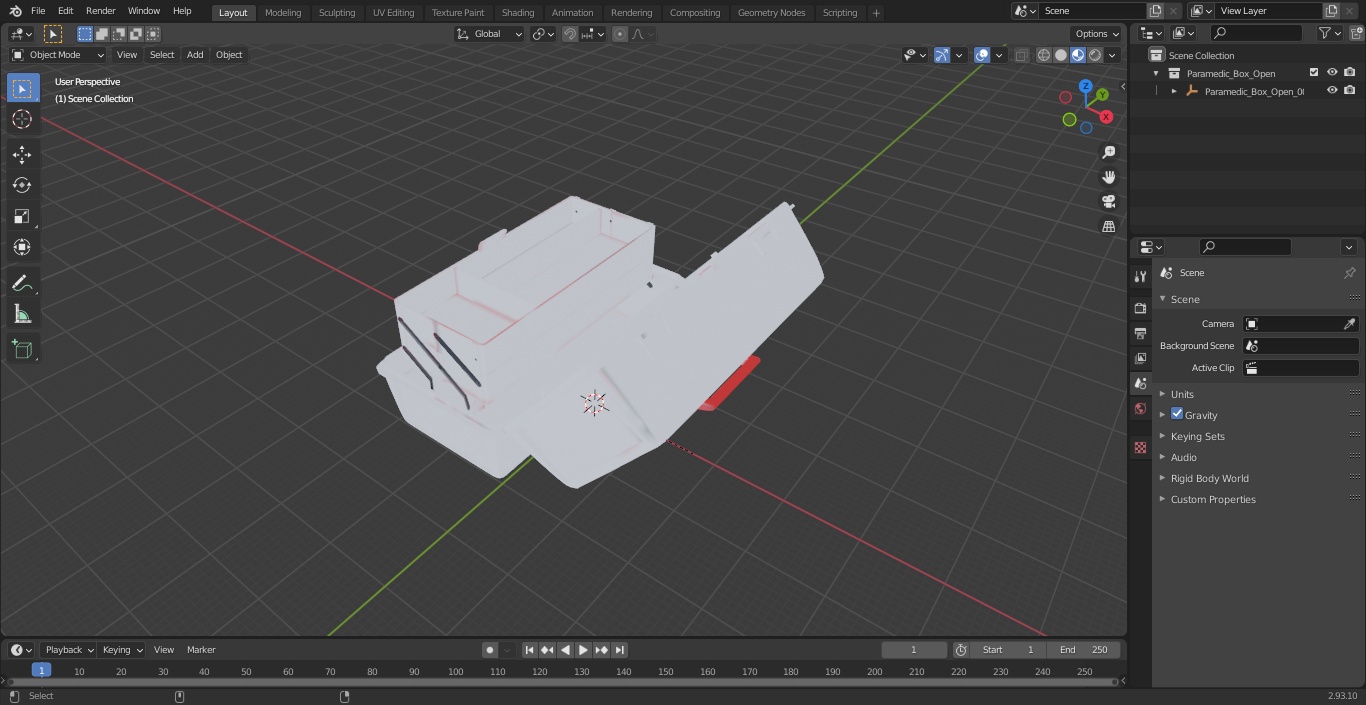Choose the Annotate tool
The image size is (1366, 705).
(x=22, y=283)
